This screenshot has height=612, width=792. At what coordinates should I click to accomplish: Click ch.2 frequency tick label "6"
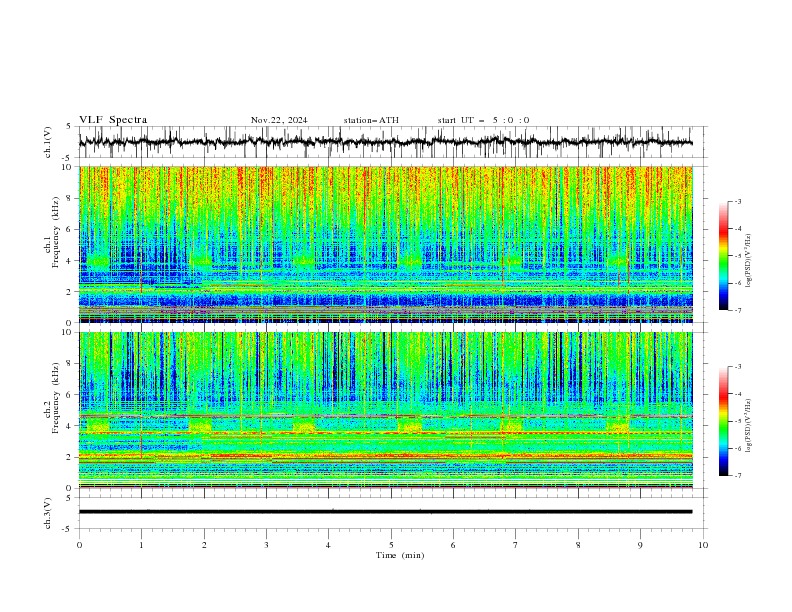tap(70, 394)
